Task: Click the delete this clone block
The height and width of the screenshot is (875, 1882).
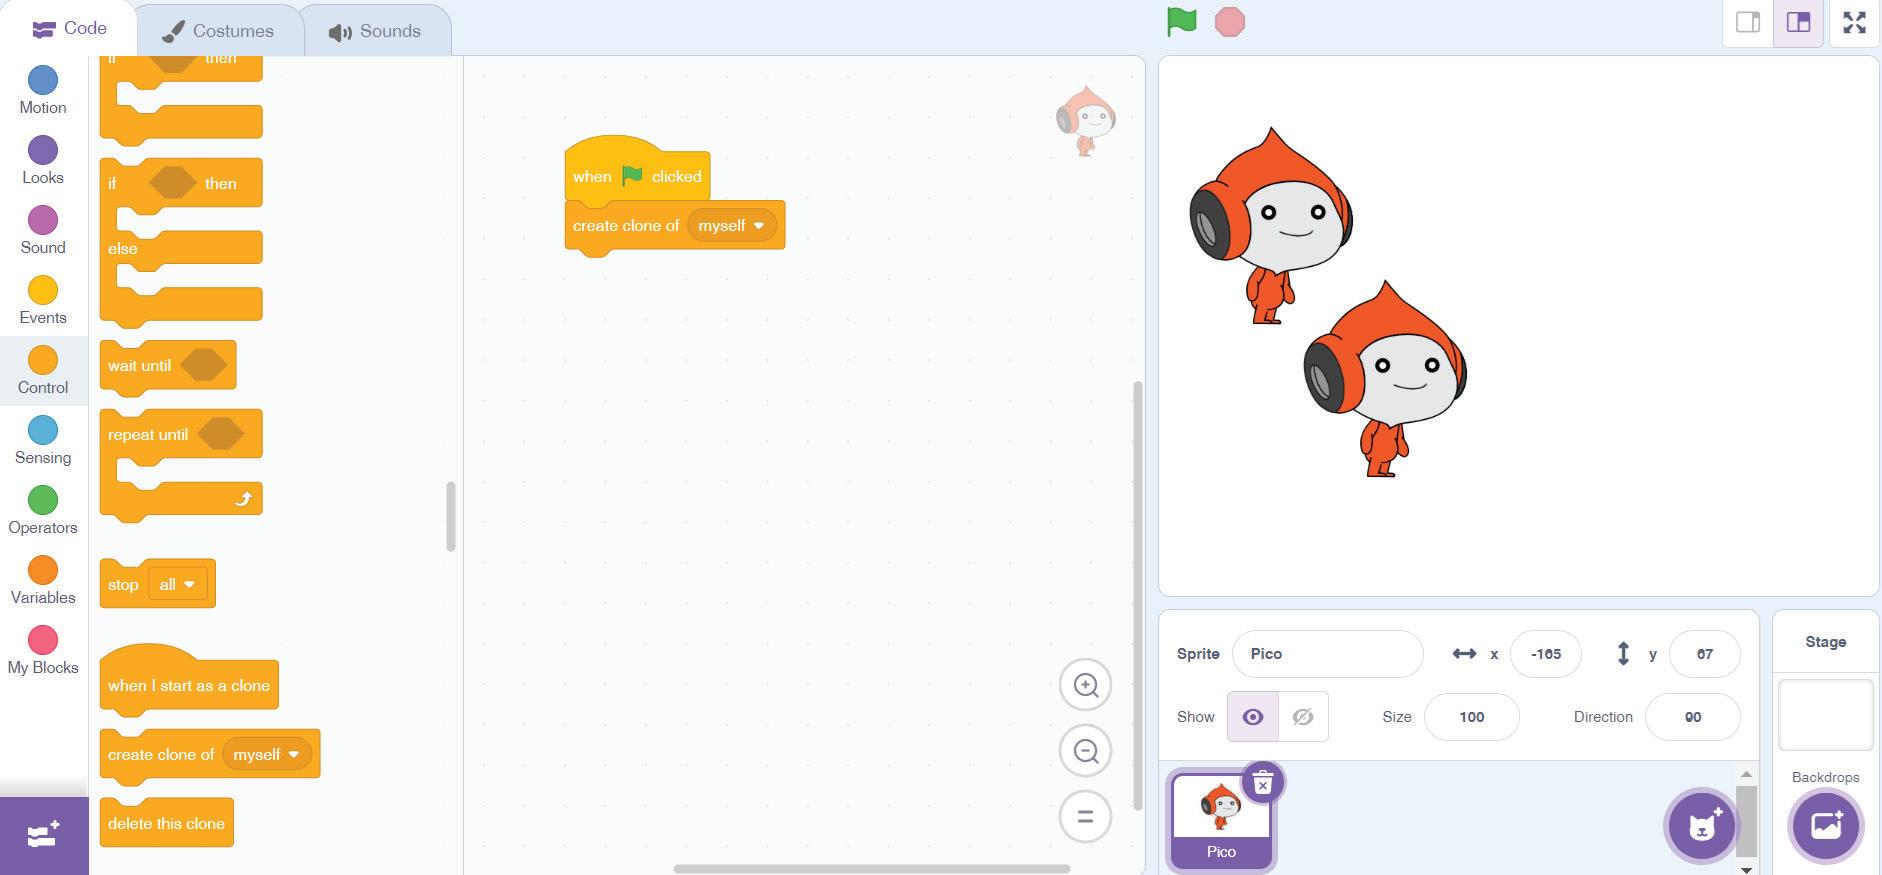Action: click(x=167, y=824)
